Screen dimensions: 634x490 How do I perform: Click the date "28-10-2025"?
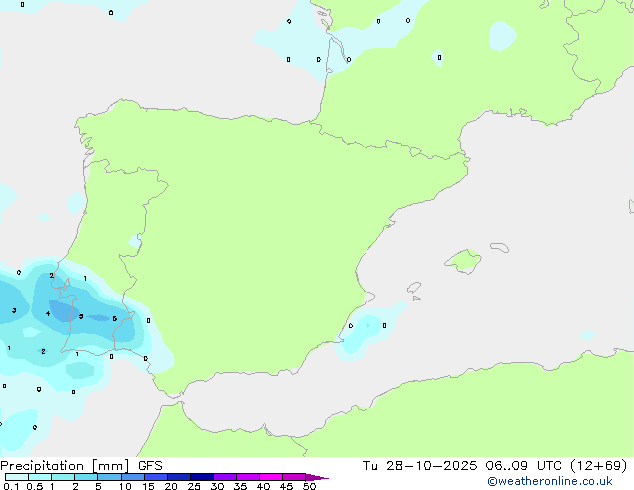tap(431, 466)
